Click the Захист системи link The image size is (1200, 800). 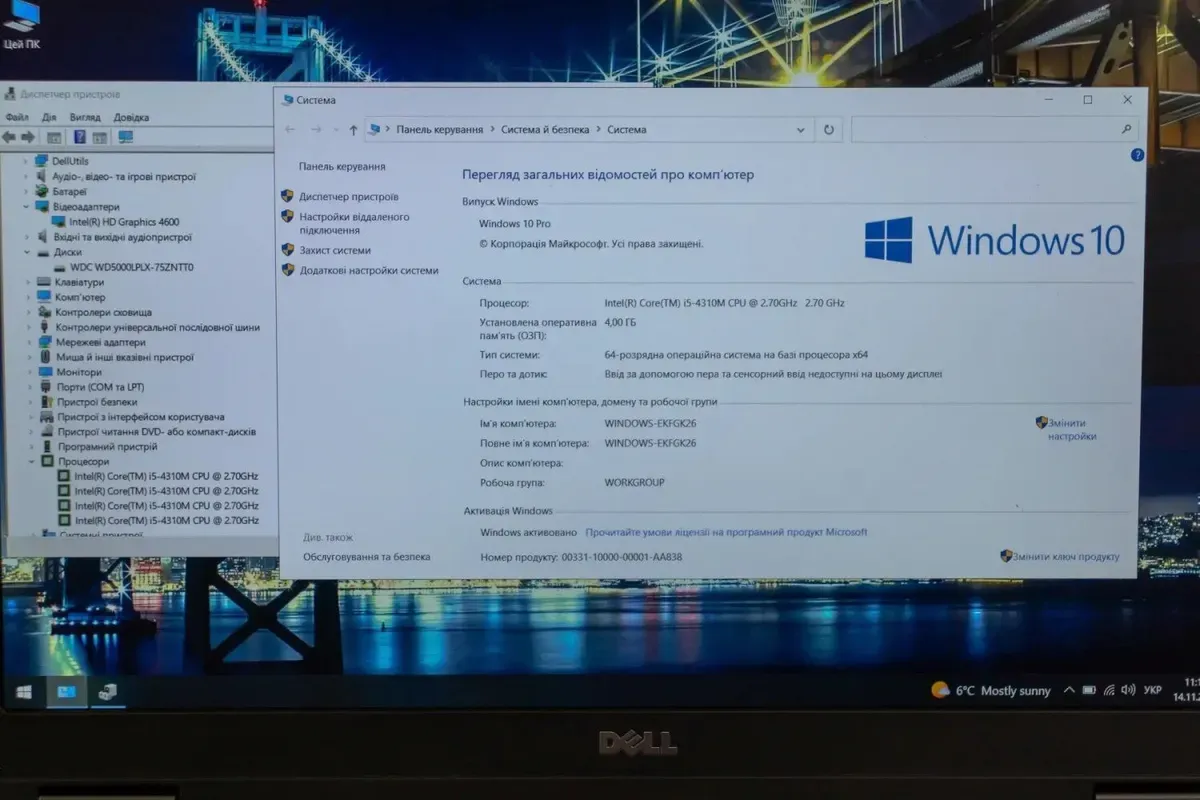point(334,250)
